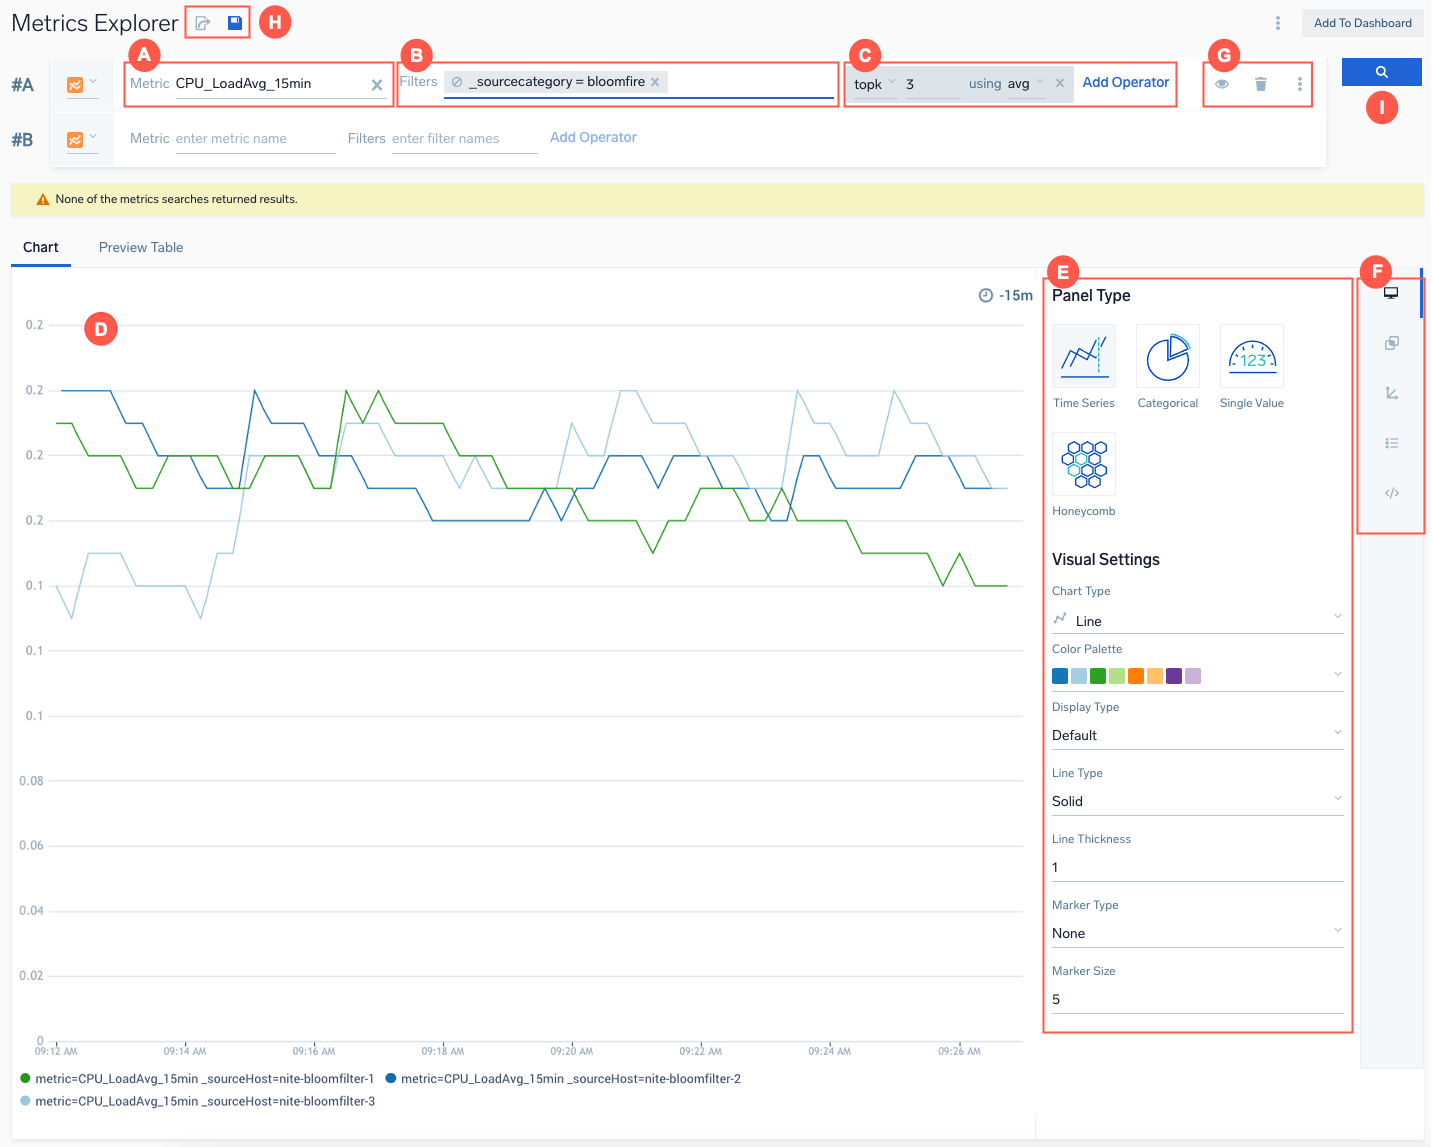The height and width of the screenshot is (1147, 1432).
Task: Select the Single Value panel type
Action: [1251, 357]
